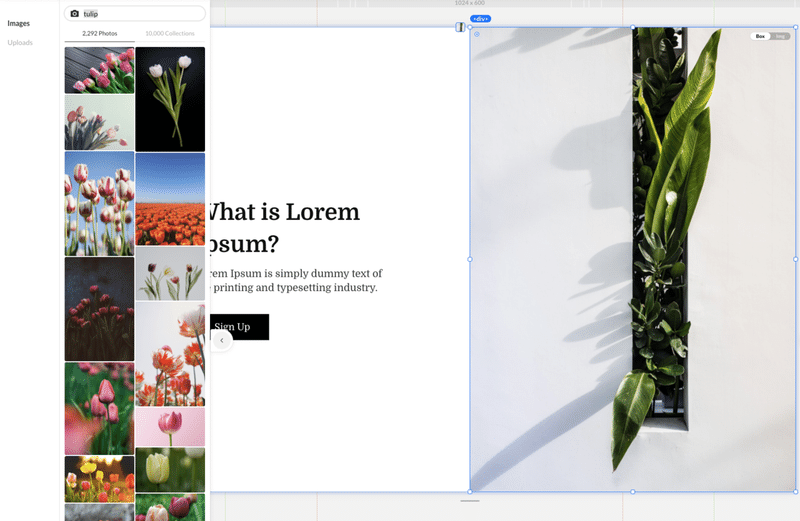The height and width of the screenshot is (521, 800).
Task: Switch the toggle to Img mode
Action: [x=781, y=36]
